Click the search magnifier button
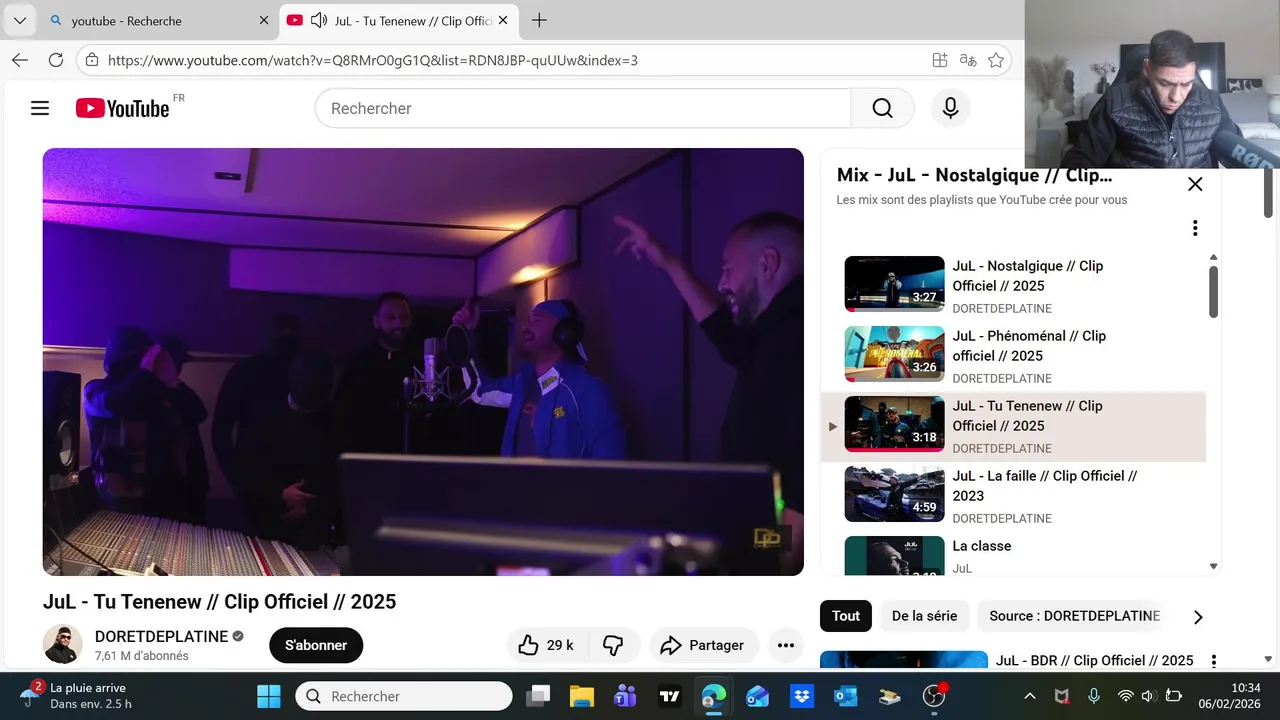Screen dimensions: 1280x720 882,108
